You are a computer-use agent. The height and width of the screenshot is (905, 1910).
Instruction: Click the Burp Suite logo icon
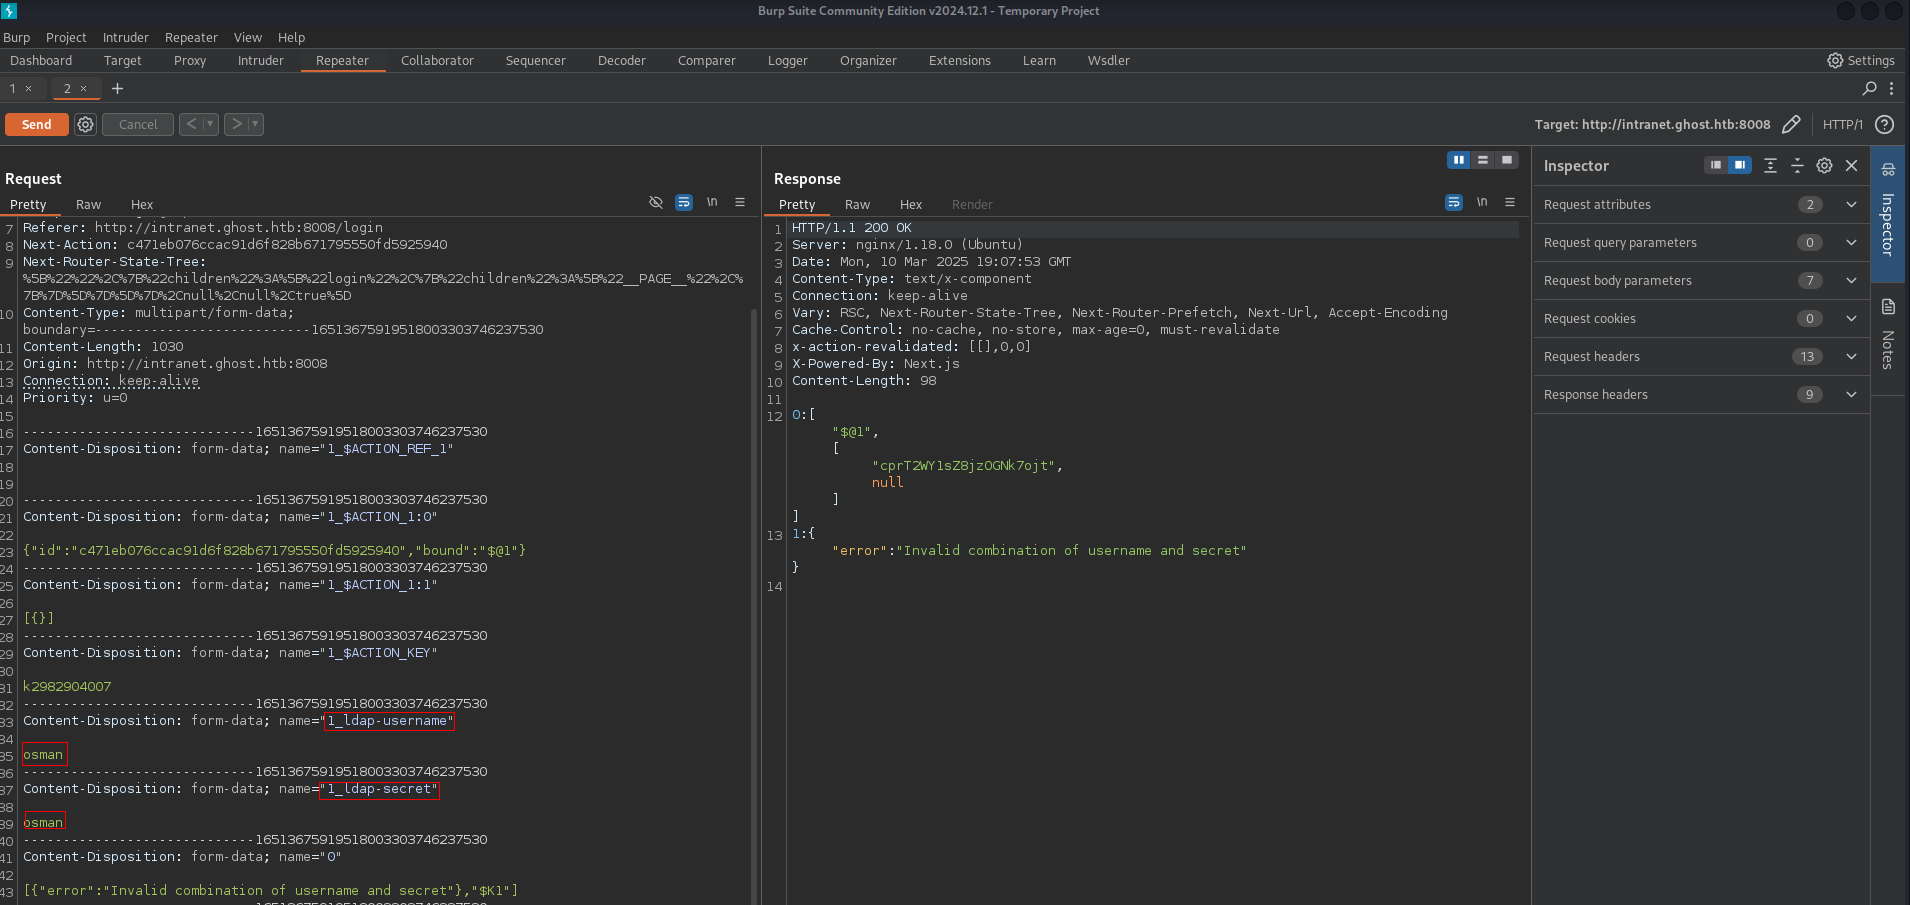(9, 11)
